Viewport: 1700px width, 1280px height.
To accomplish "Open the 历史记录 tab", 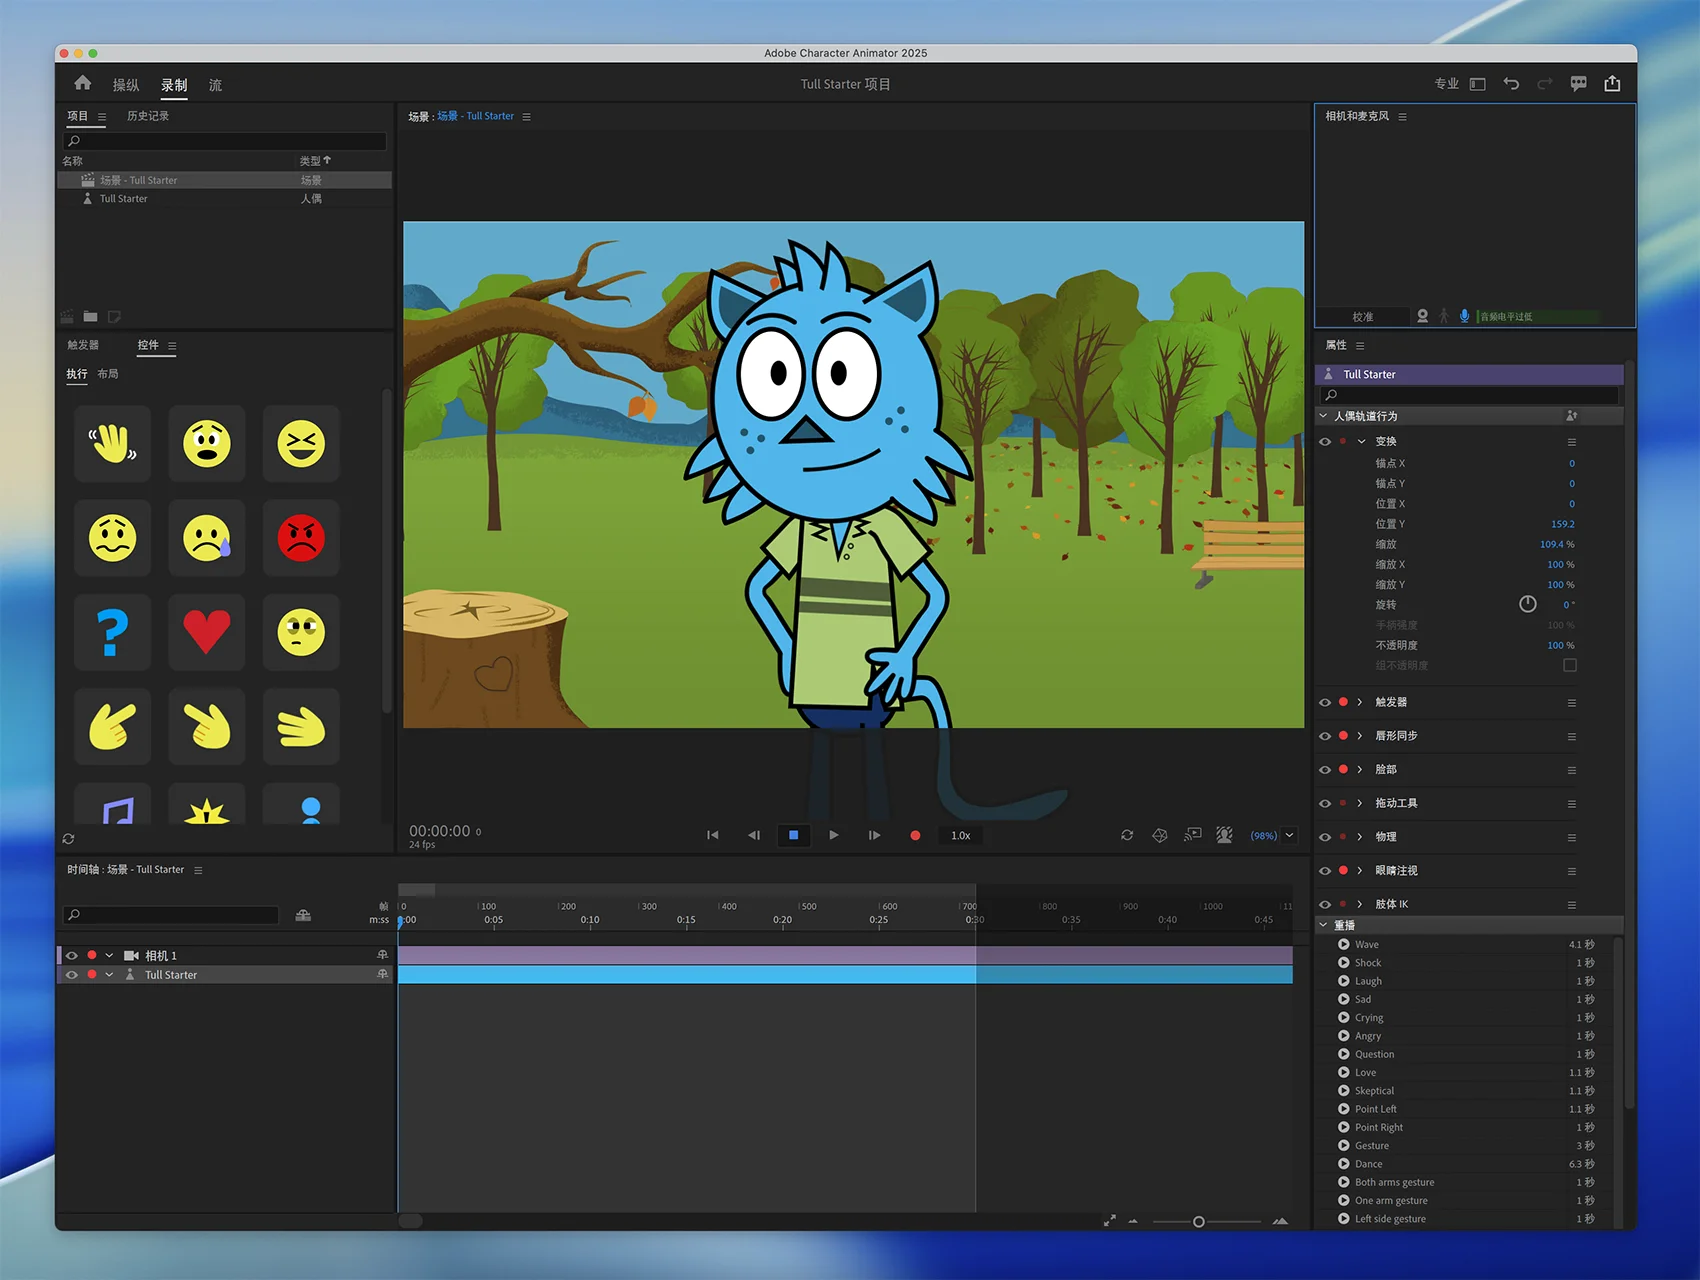I will (x=148, y=116).
